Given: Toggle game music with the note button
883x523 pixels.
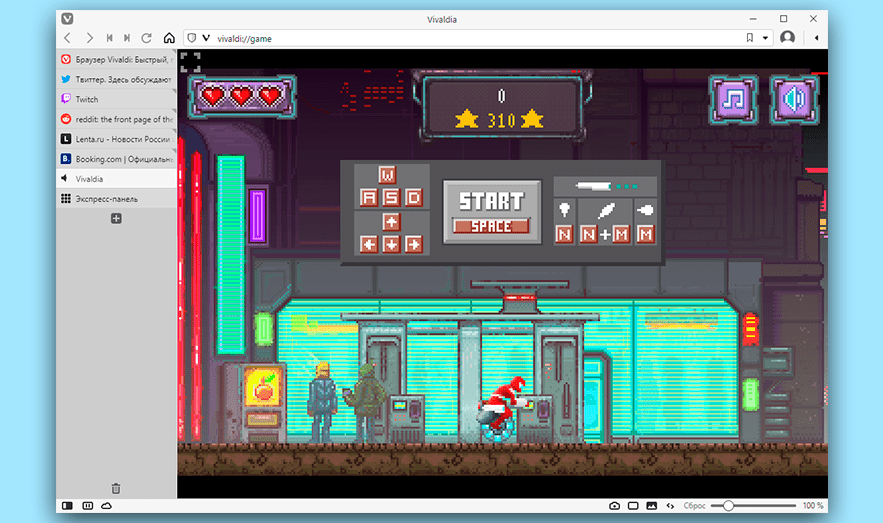Looking at the screenshot, I should coord(735,99).
